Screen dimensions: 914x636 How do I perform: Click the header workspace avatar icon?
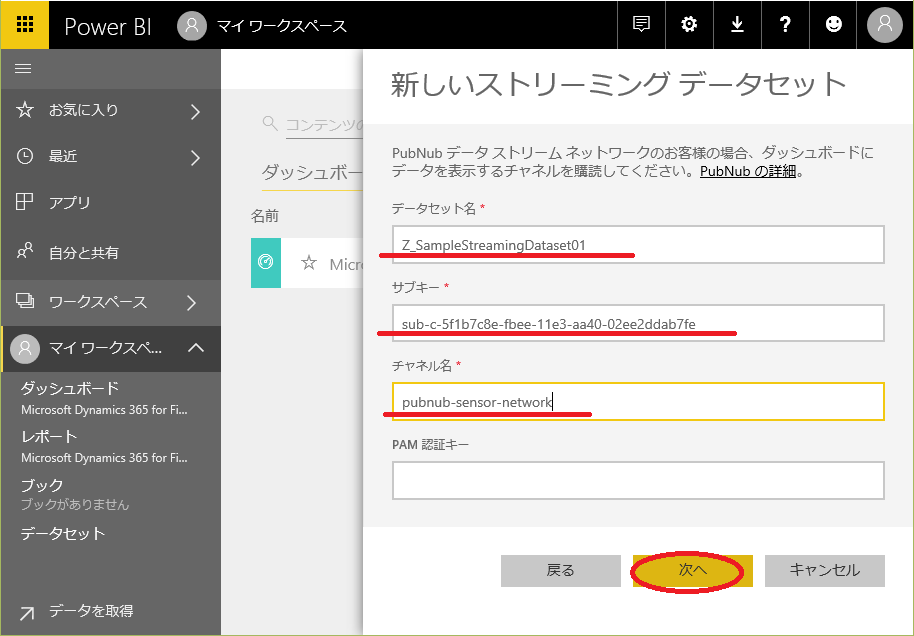click(x=192, y=26)
